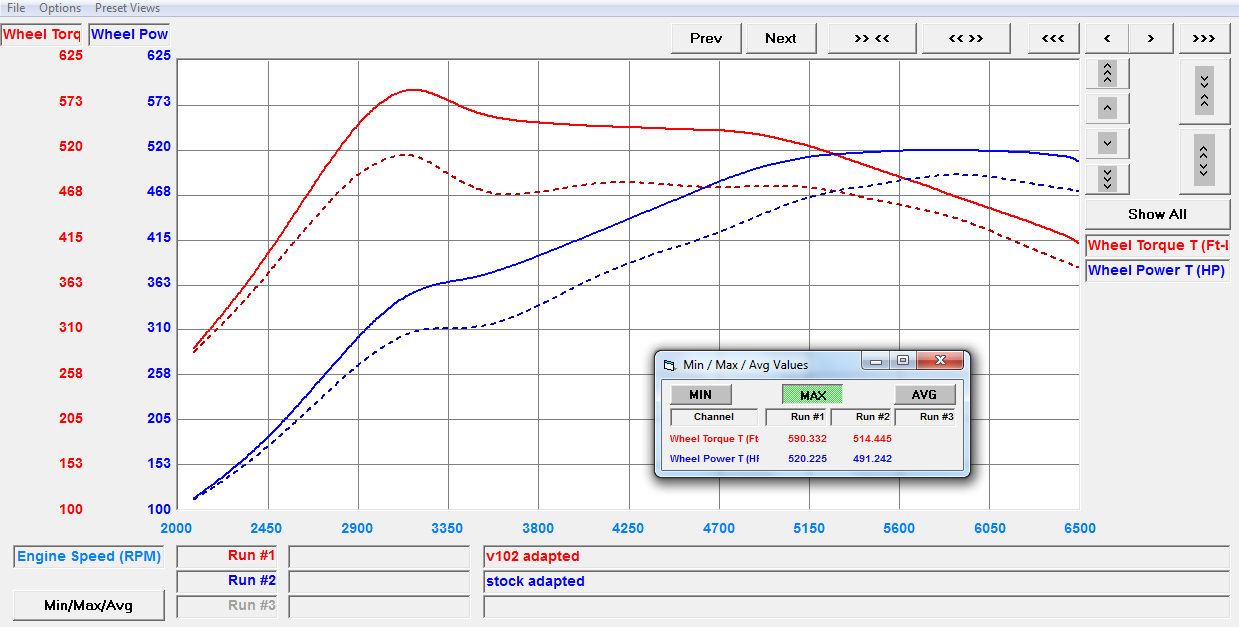Open the Preset Views menu

click(127, 8)
